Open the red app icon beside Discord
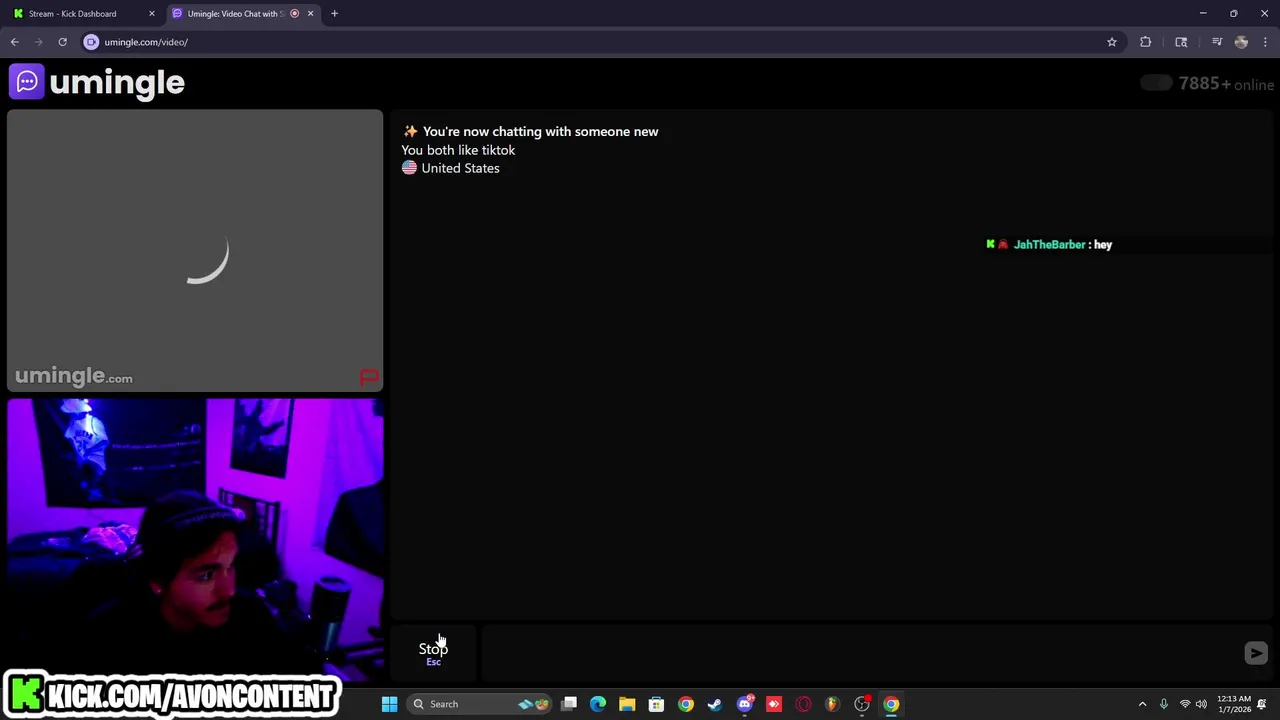1280x720 pixels. [x=773, y=704]
